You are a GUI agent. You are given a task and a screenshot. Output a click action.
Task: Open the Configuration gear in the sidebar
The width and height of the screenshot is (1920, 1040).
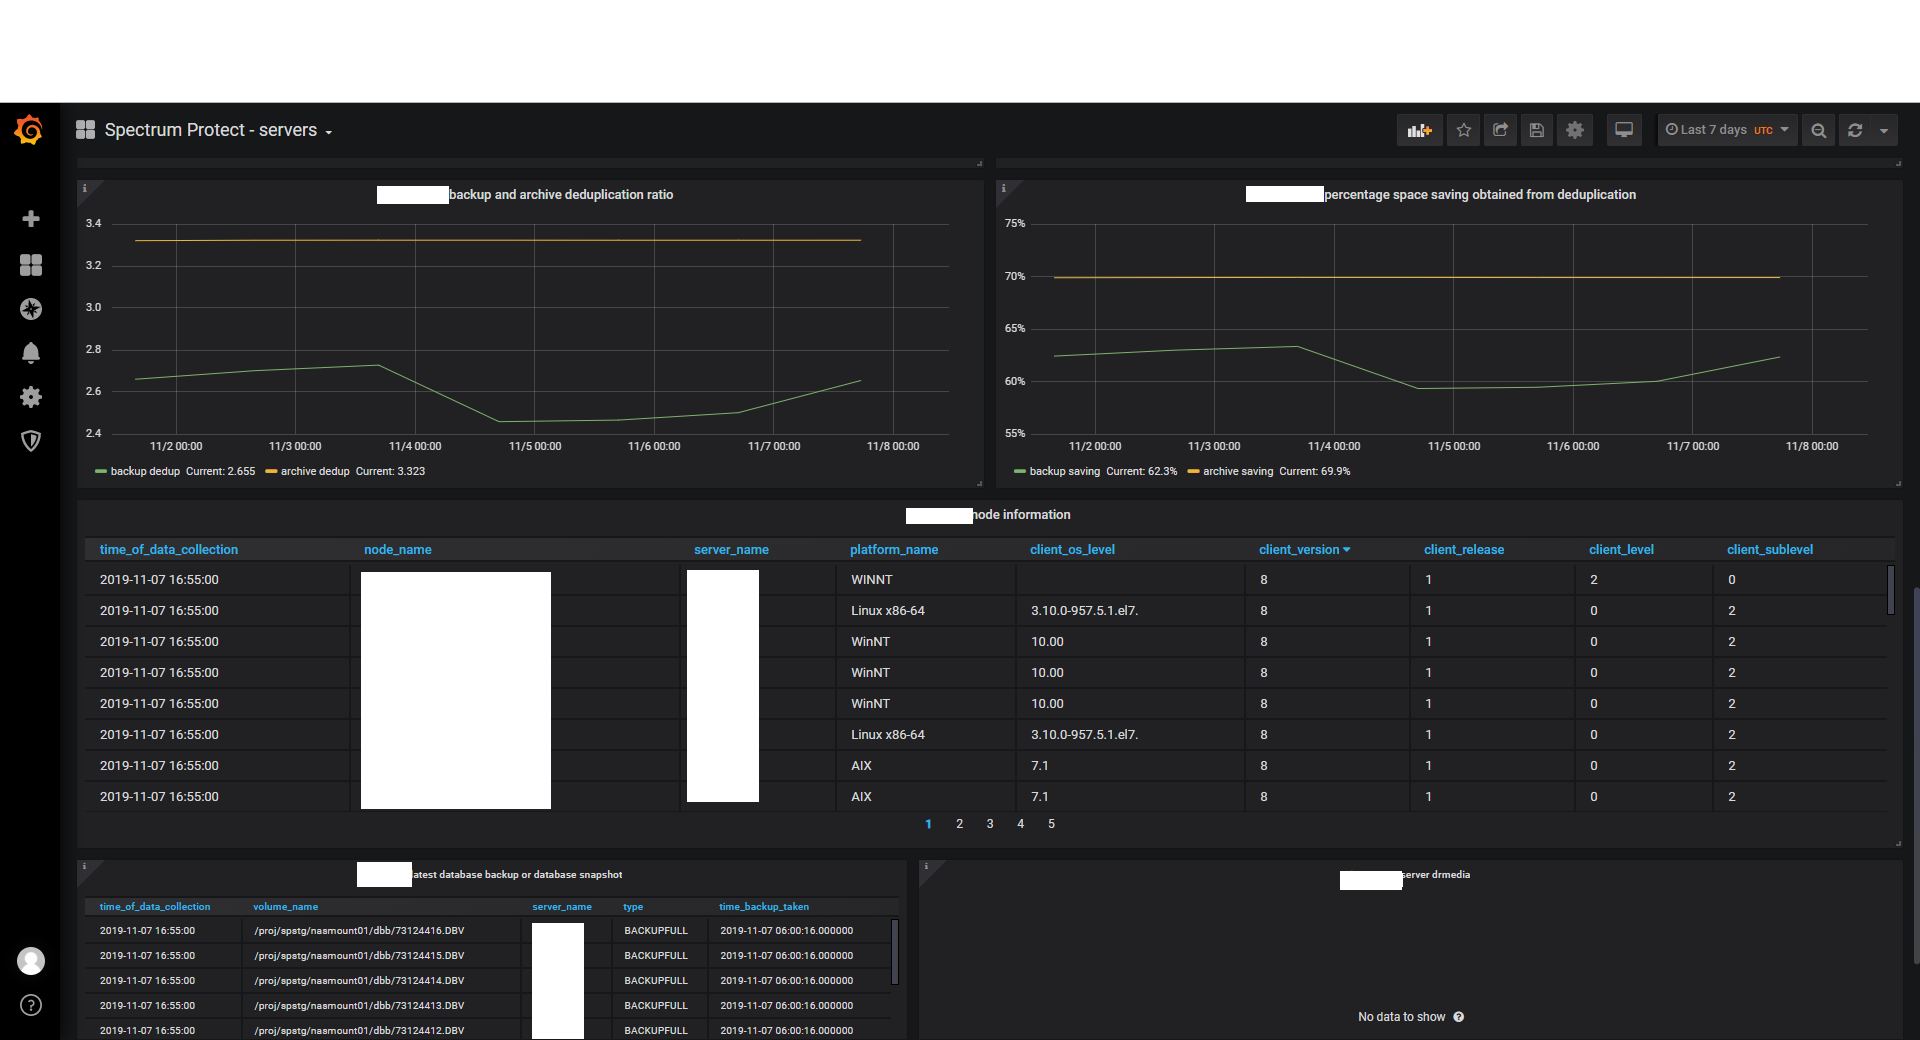(x=31, y=397)
